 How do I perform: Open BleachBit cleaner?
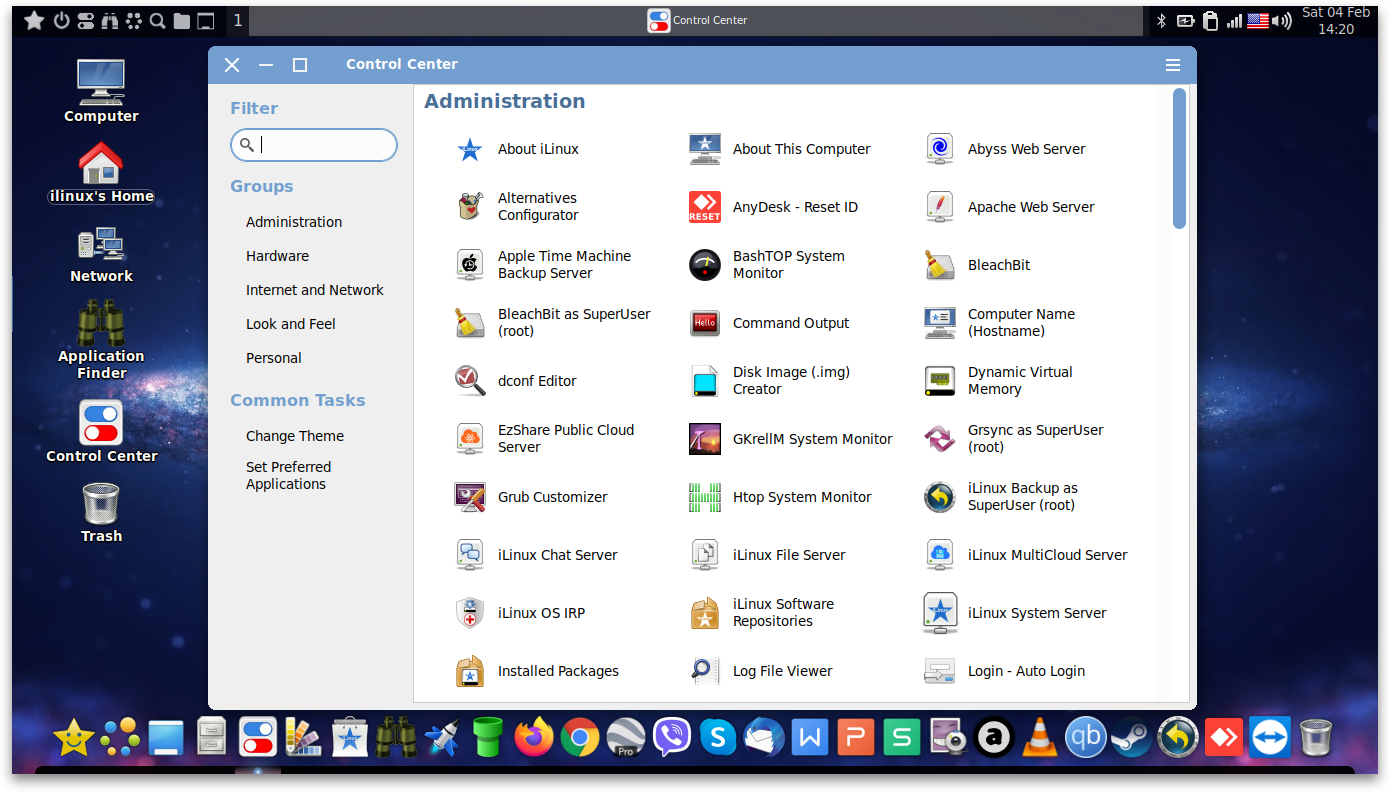977,265
